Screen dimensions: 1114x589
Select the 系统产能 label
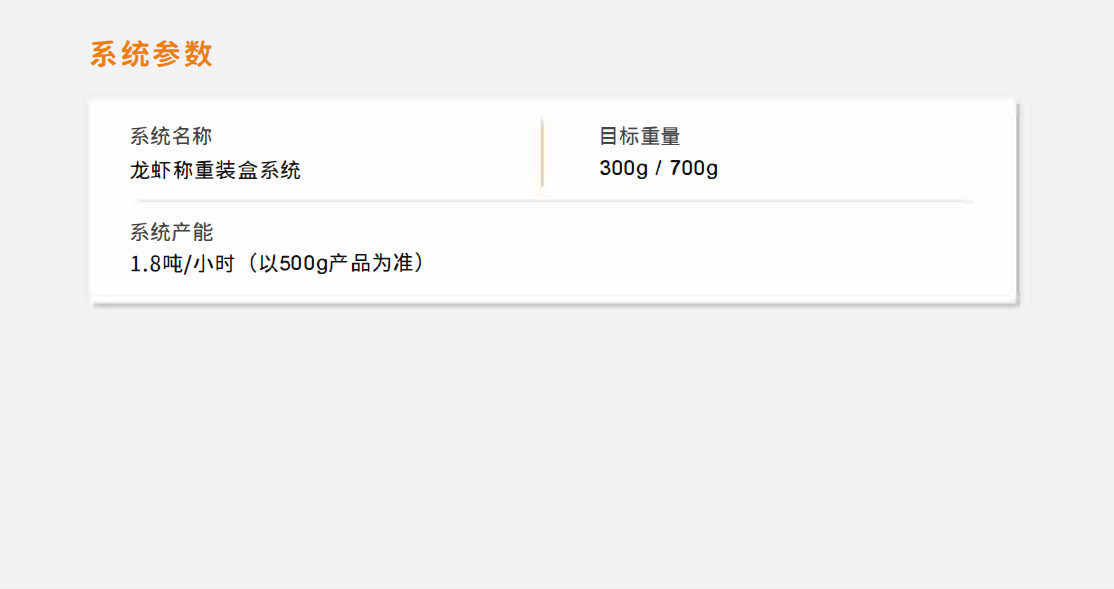tap(171, 232)
